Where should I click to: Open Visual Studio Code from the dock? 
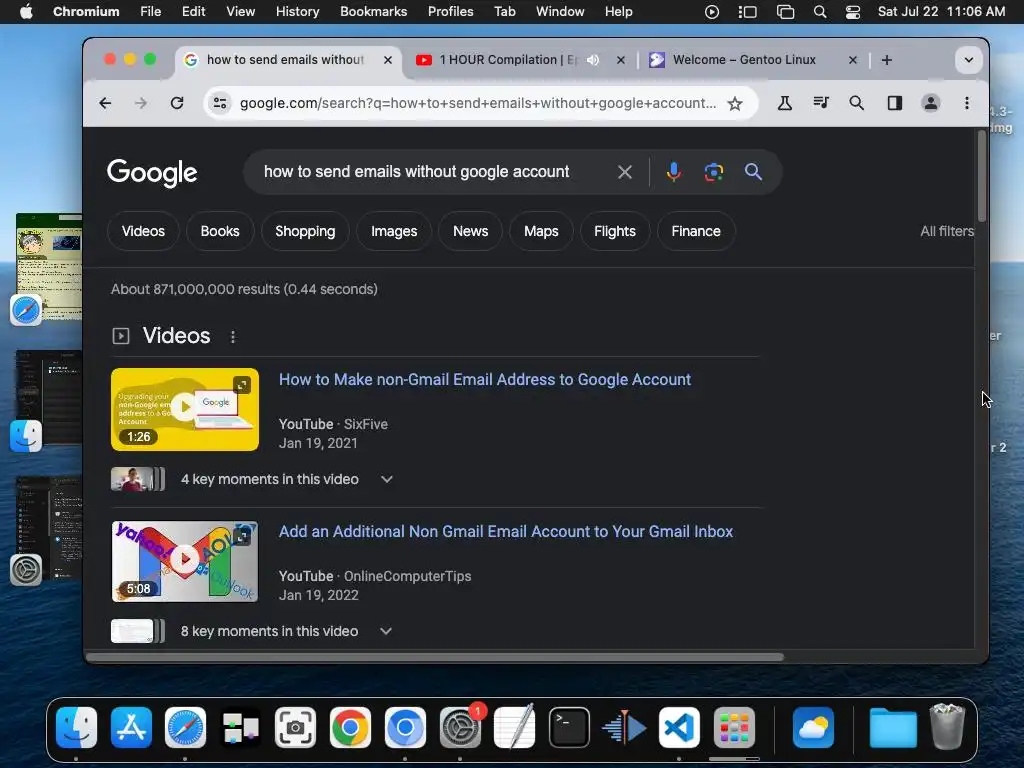(679, 728)
